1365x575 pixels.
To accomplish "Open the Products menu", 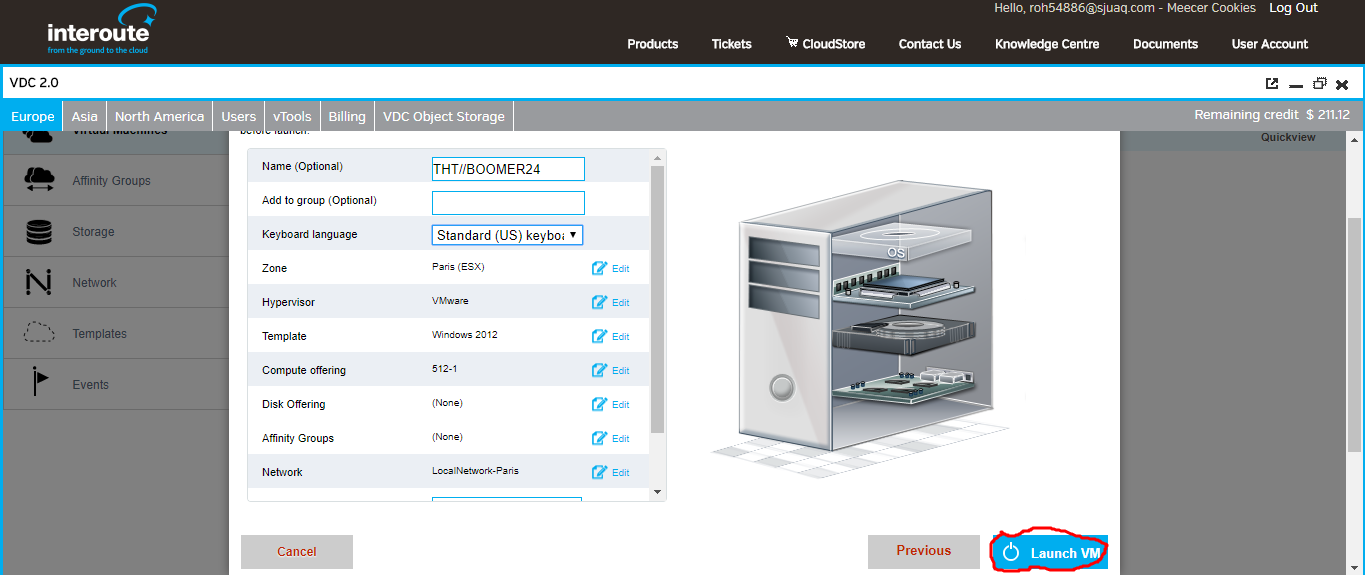I will point(653,44).
